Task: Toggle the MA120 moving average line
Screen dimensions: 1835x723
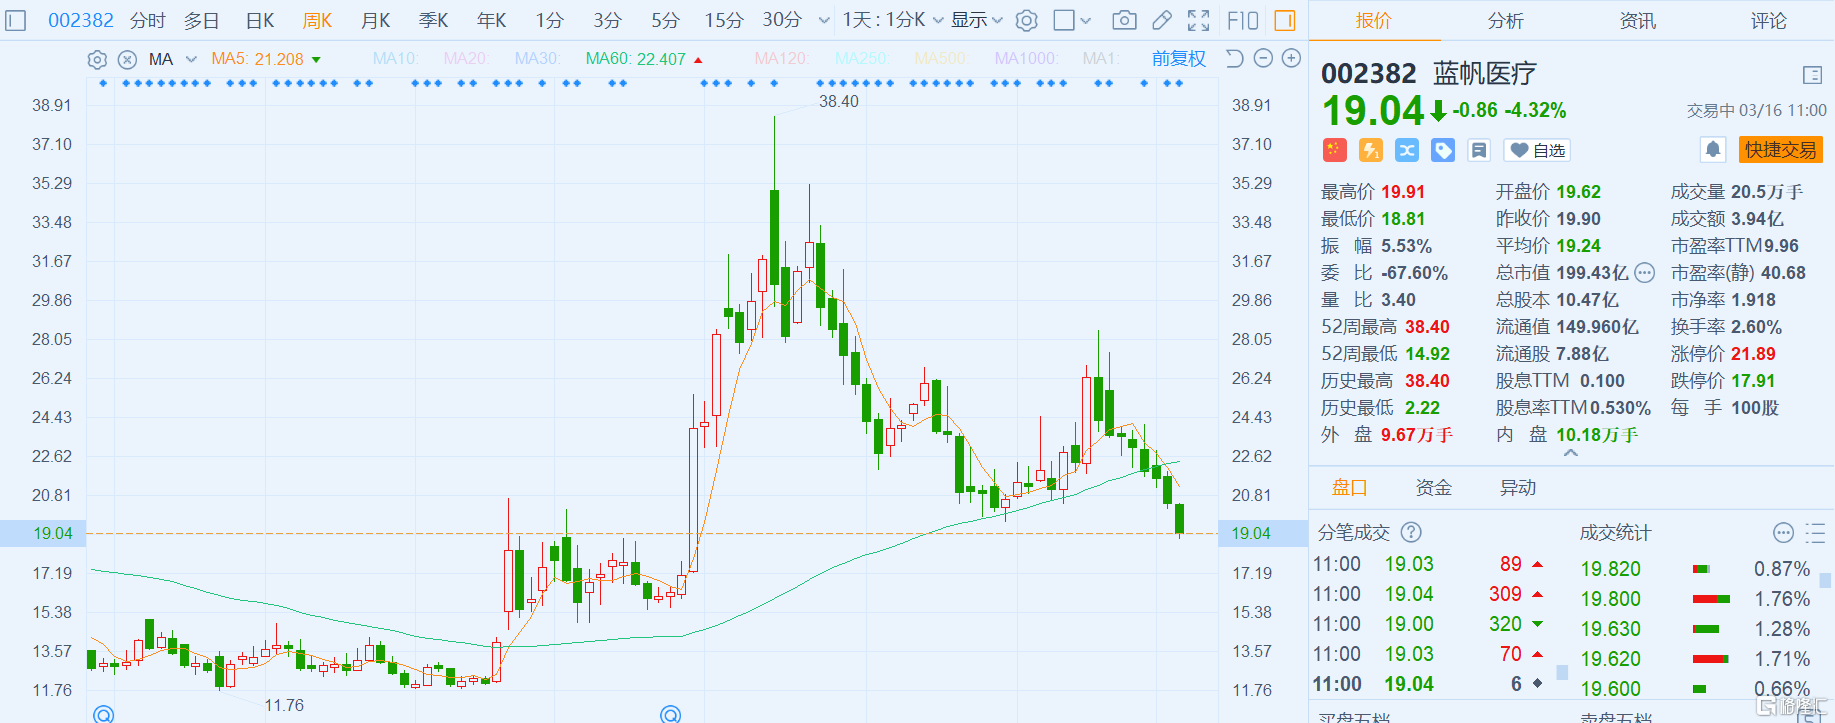Action: point(781,59)
